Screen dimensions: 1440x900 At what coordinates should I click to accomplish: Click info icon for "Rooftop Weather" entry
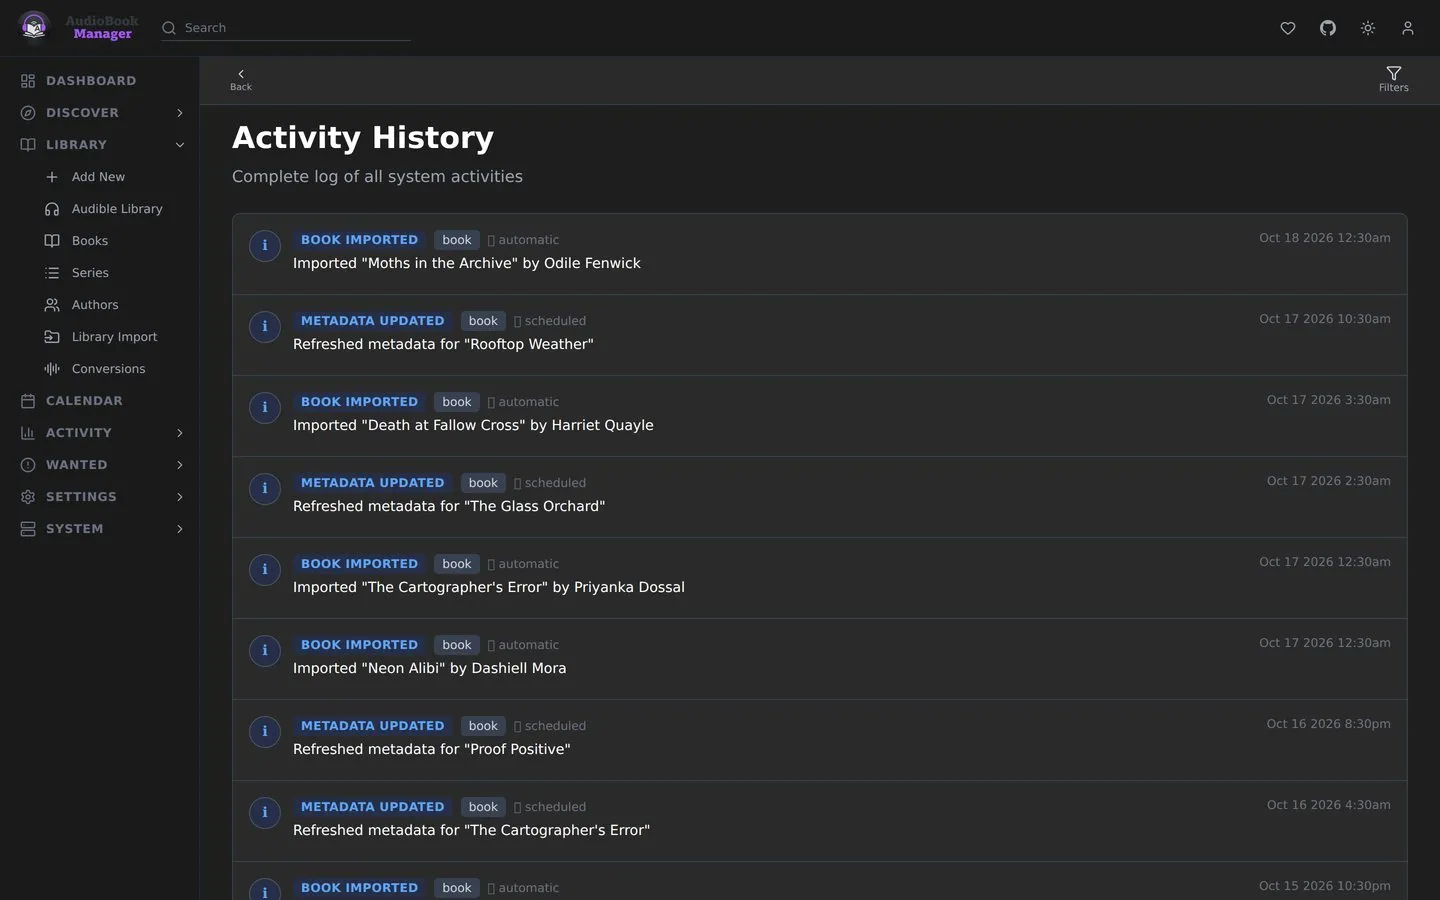tap(265, 326)
